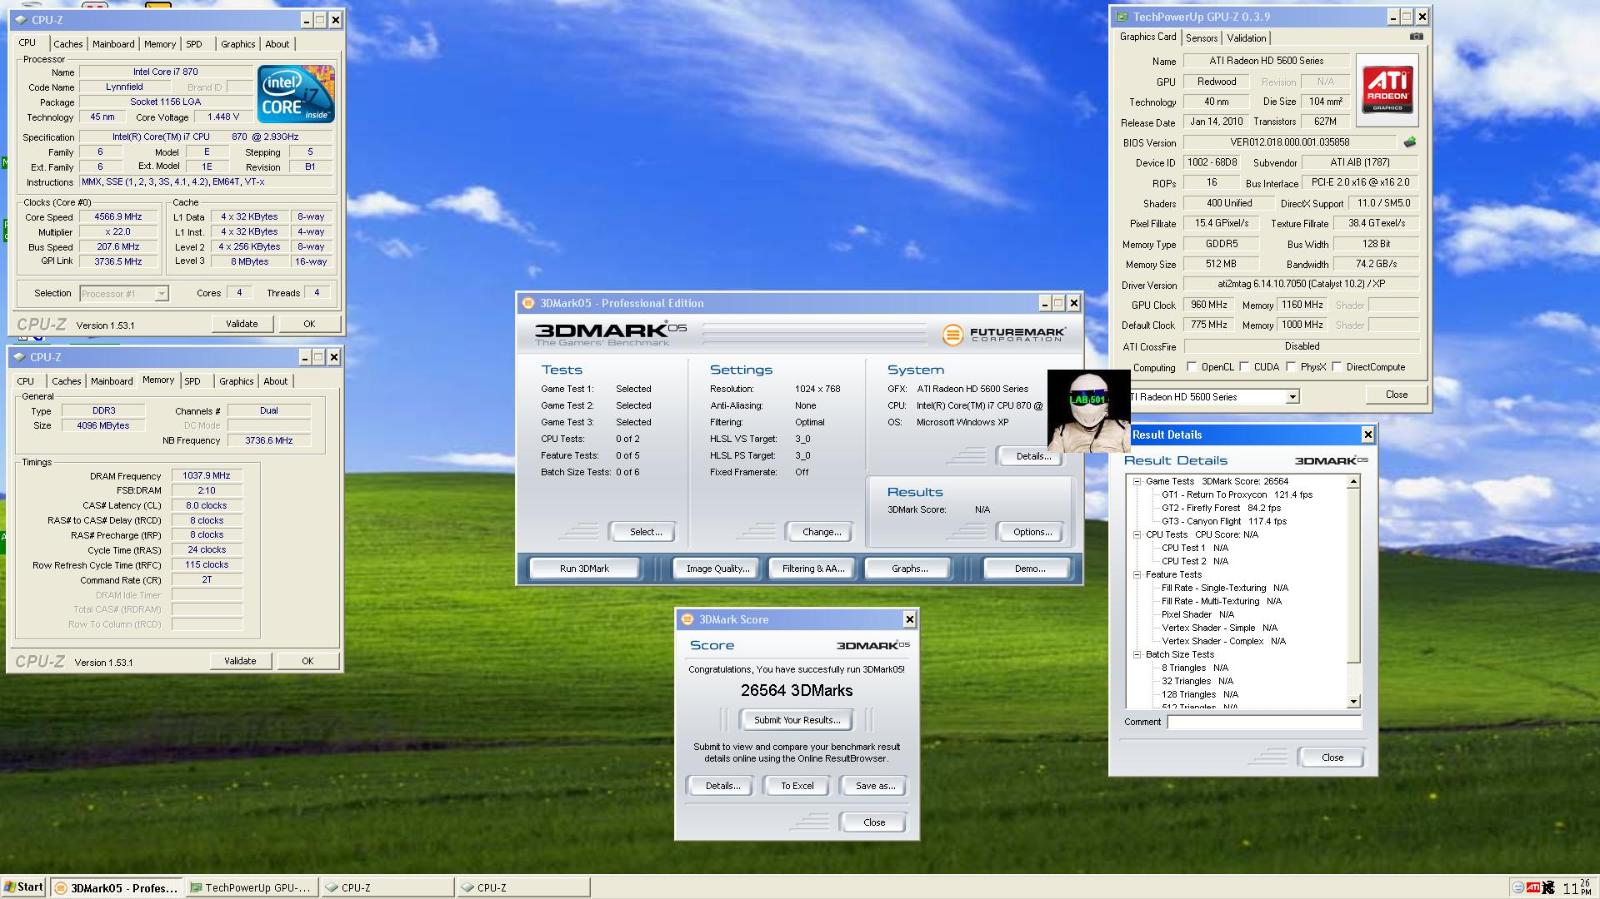This screenshot has height=899, width=1600.
Task: Collapse the CPU Tests tree node
Action: pos(1137,535)
